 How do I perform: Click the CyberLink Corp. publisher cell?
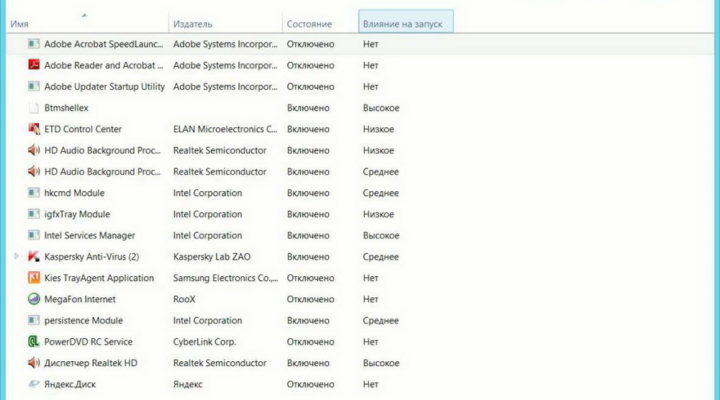pyautogui.click(x=204, y=342)
